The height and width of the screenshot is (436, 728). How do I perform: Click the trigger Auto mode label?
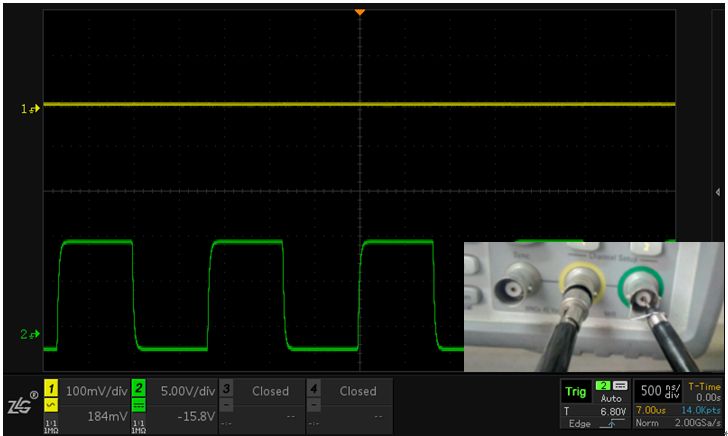(x=610, y=397)
